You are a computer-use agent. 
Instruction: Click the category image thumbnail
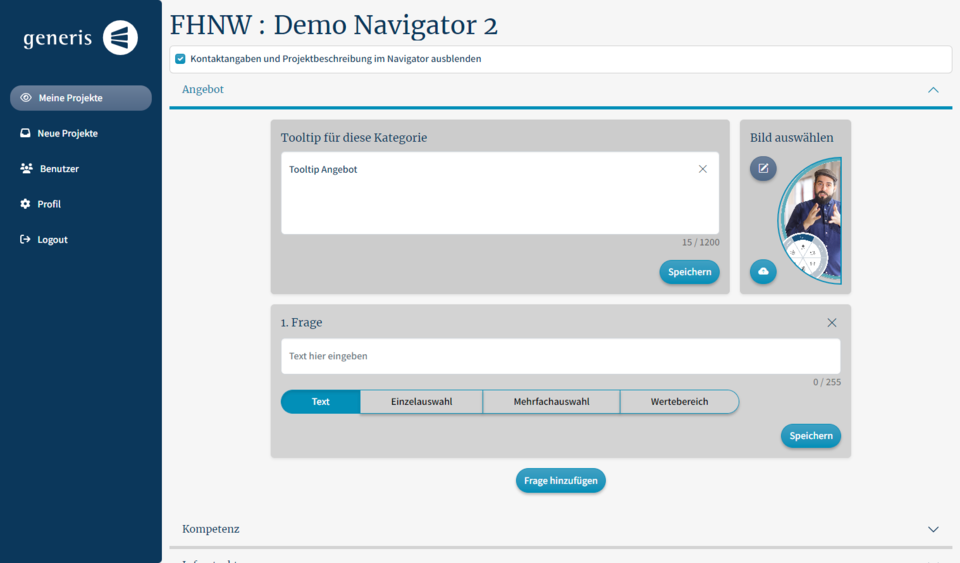click(x=809, y=221)
